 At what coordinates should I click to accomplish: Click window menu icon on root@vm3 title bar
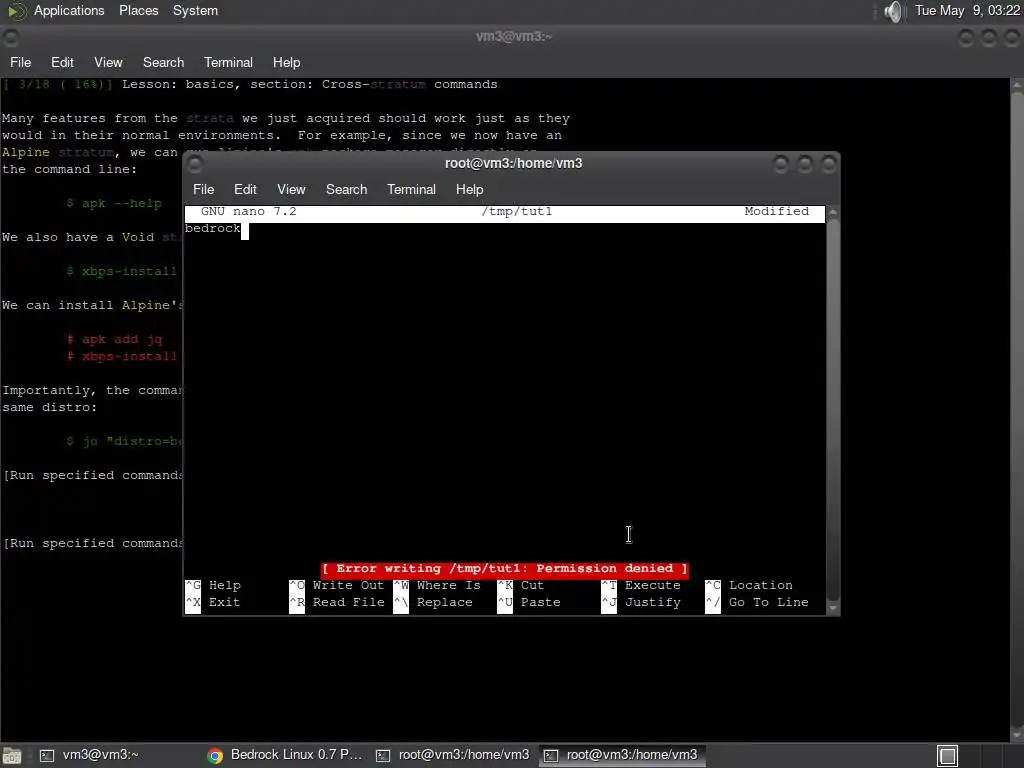pos(195,164)
